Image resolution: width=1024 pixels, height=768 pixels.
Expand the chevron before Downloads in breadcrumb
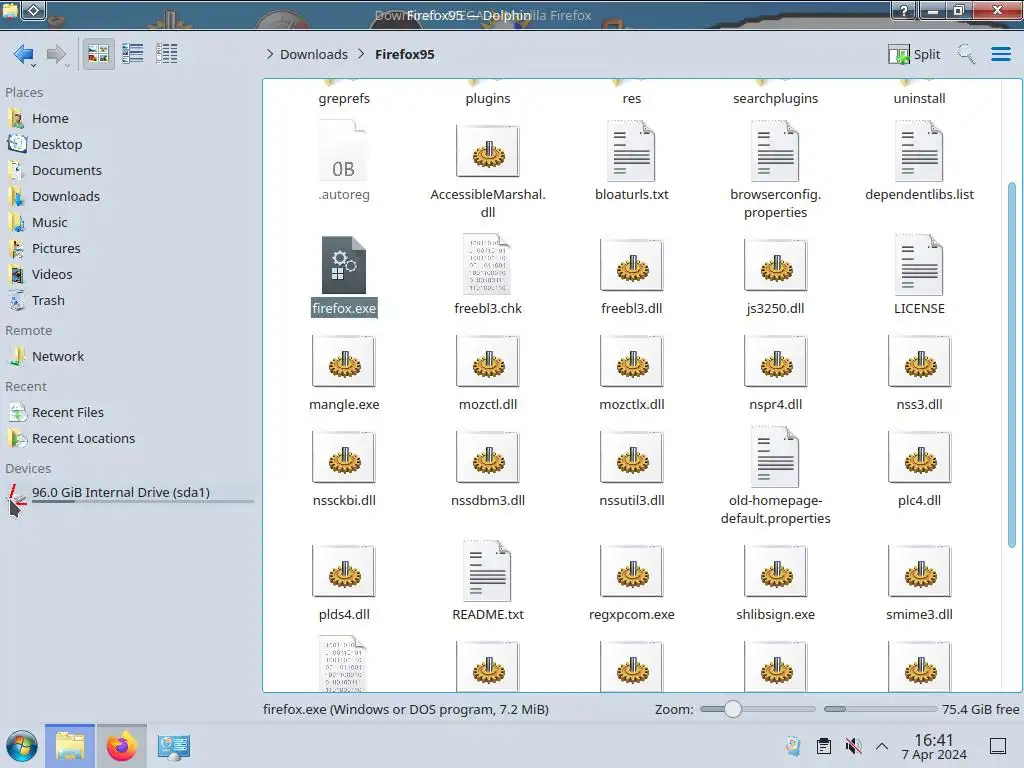point(270,54)
